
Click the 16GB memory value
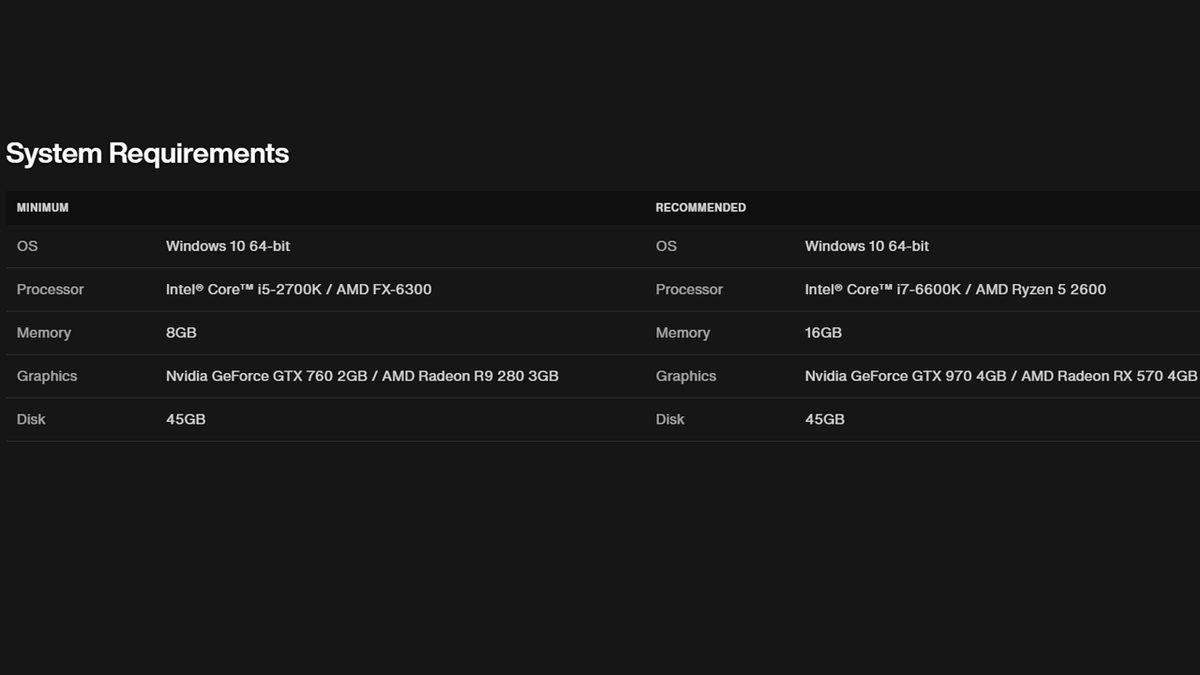coord(823,333)
